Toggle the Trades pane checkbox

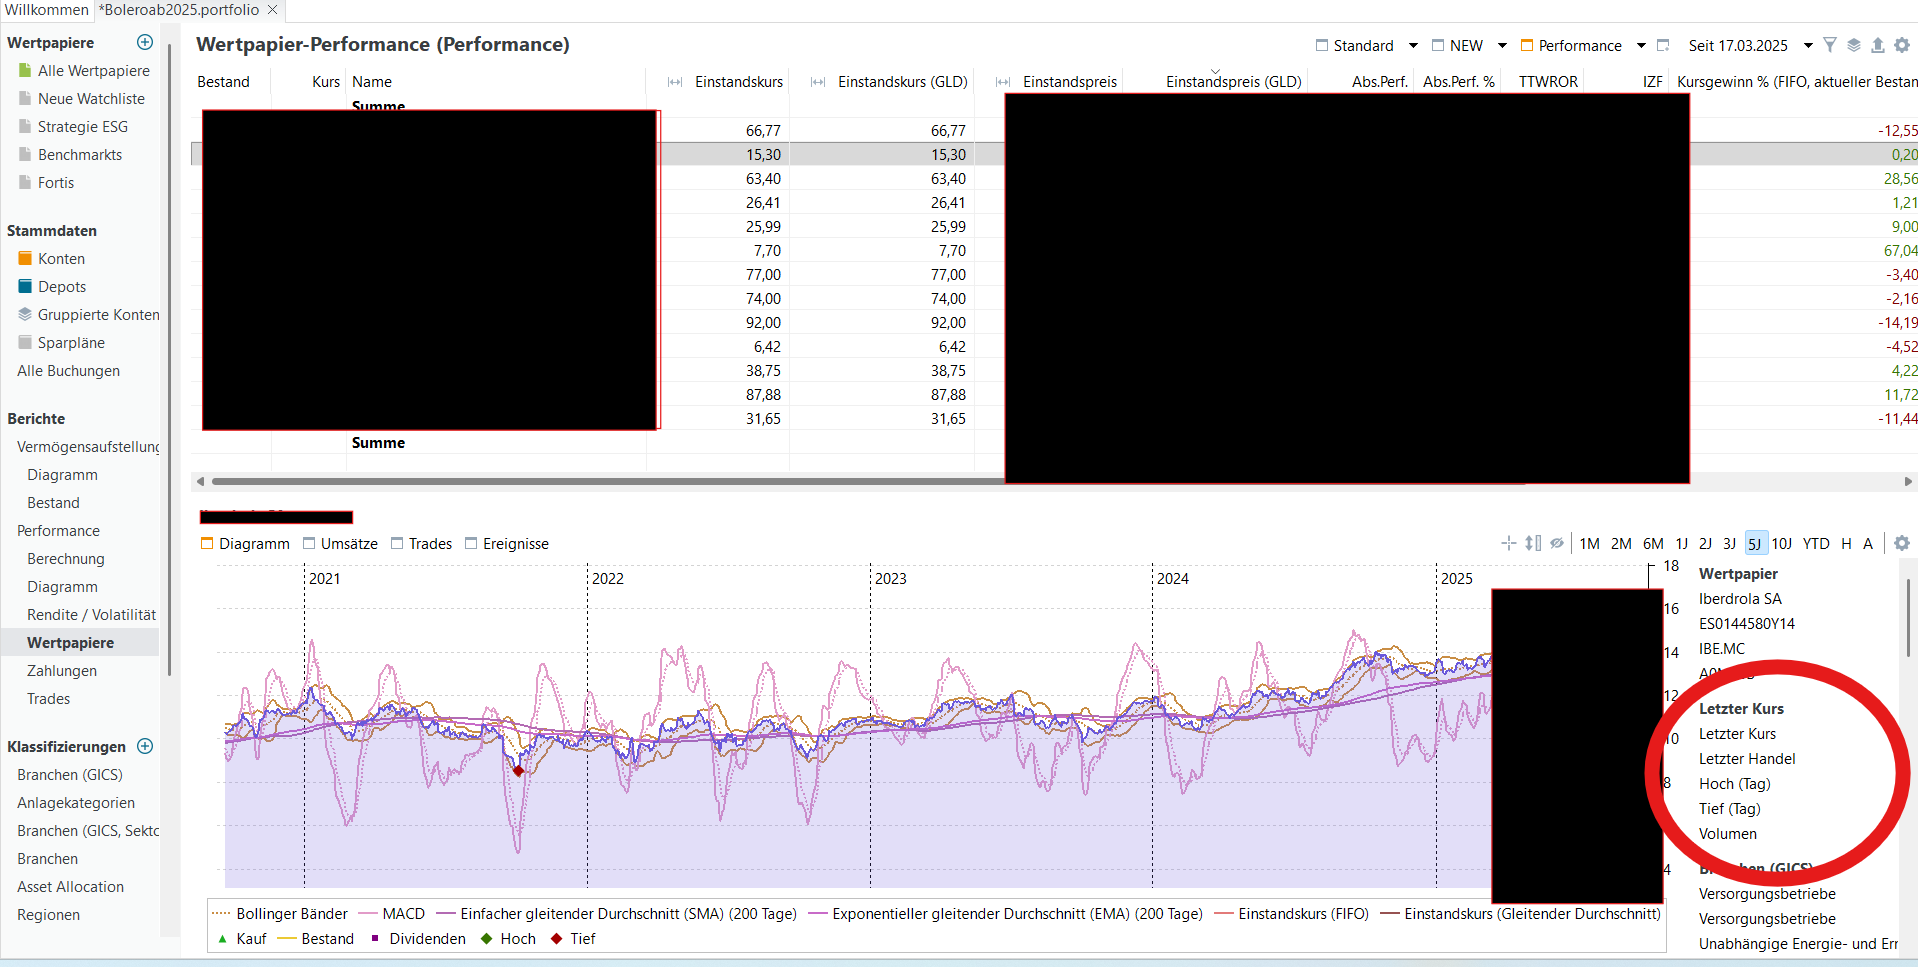(397, 544)
